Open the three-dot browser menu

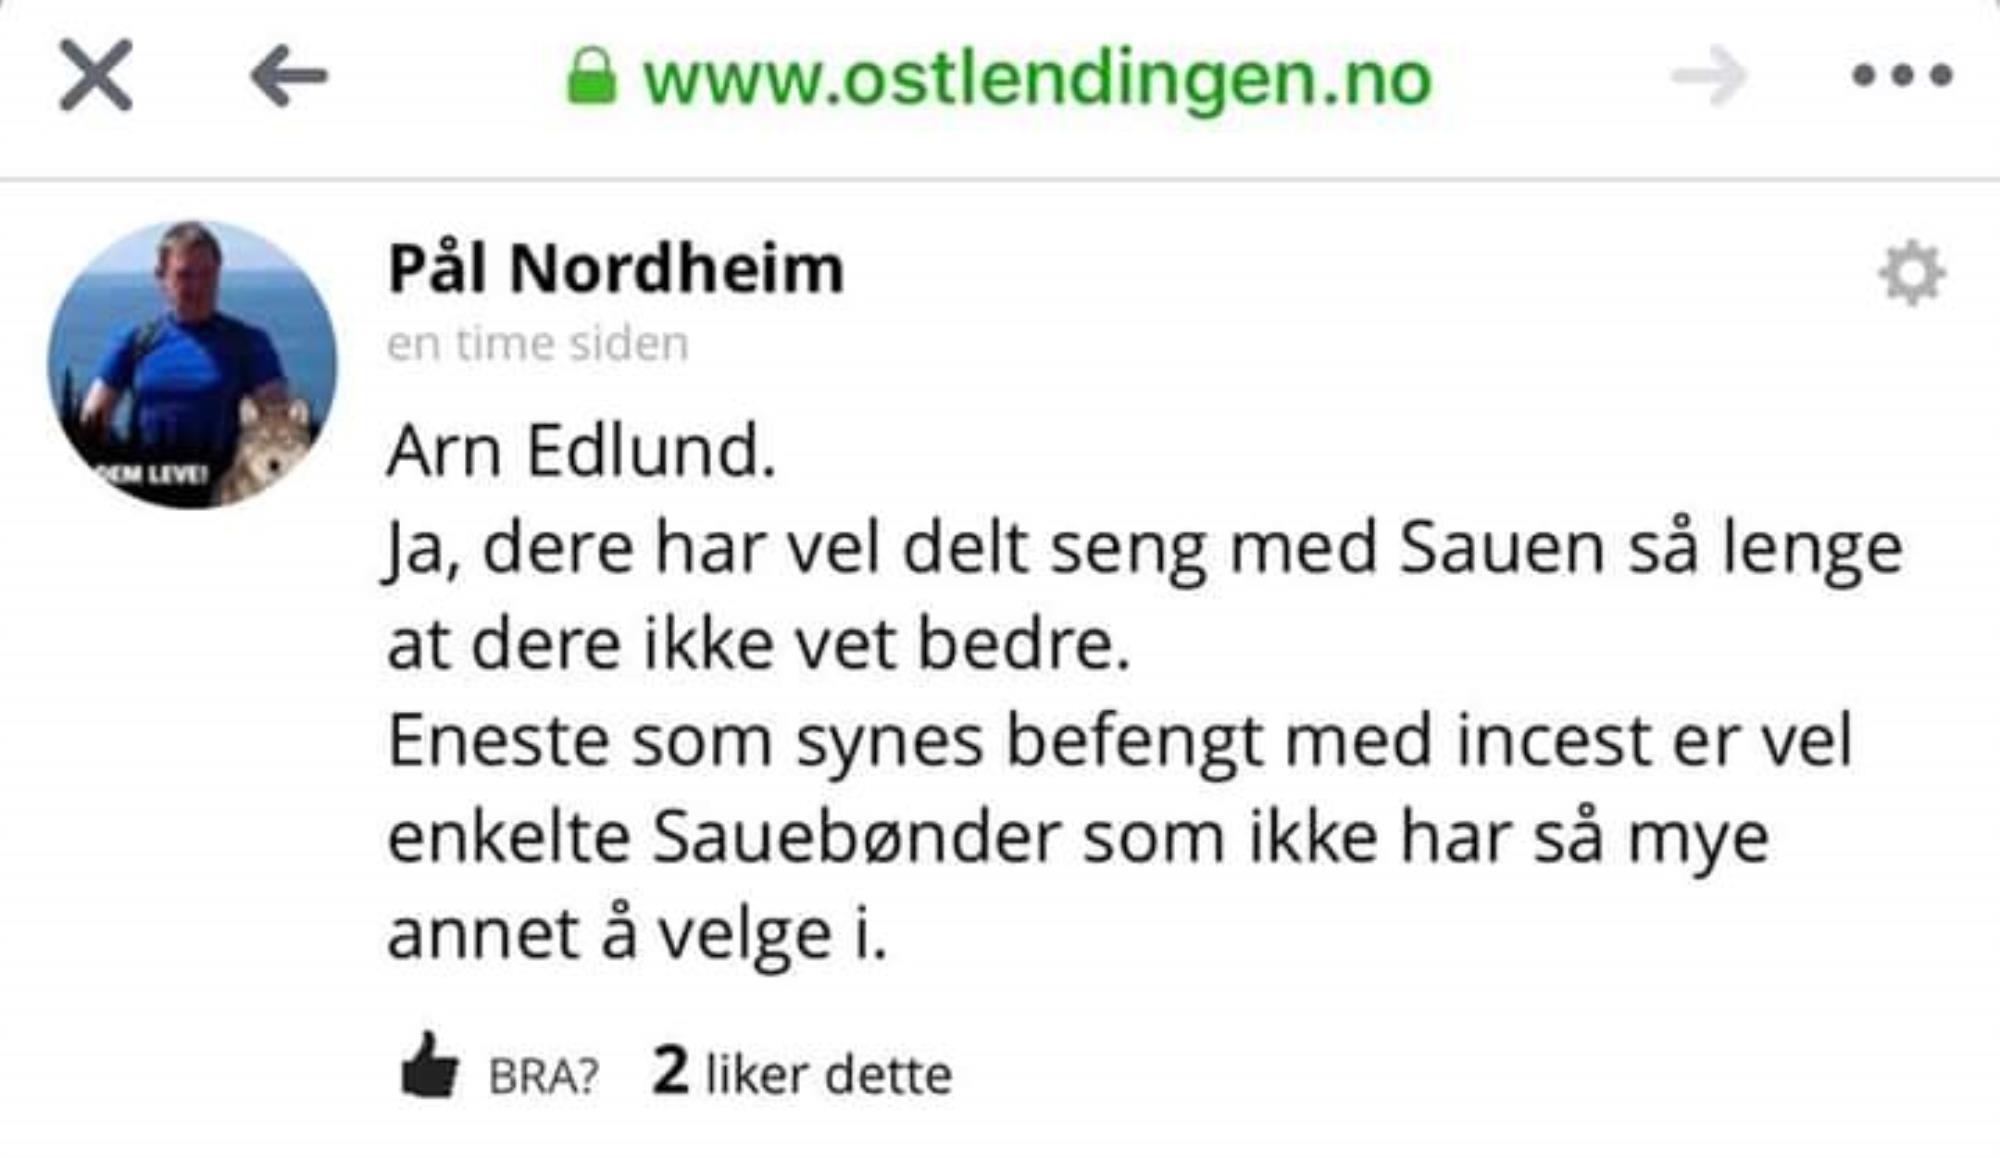1902,75
